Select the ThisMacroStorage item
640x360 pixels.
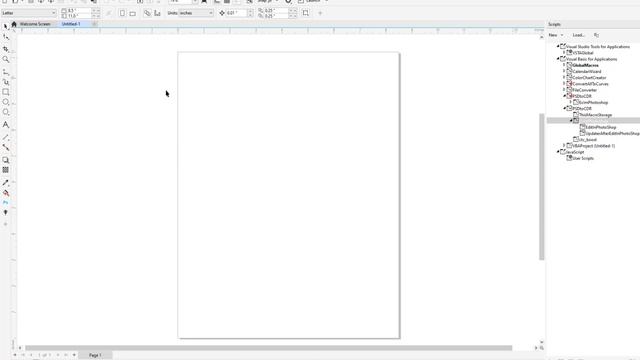595,115
